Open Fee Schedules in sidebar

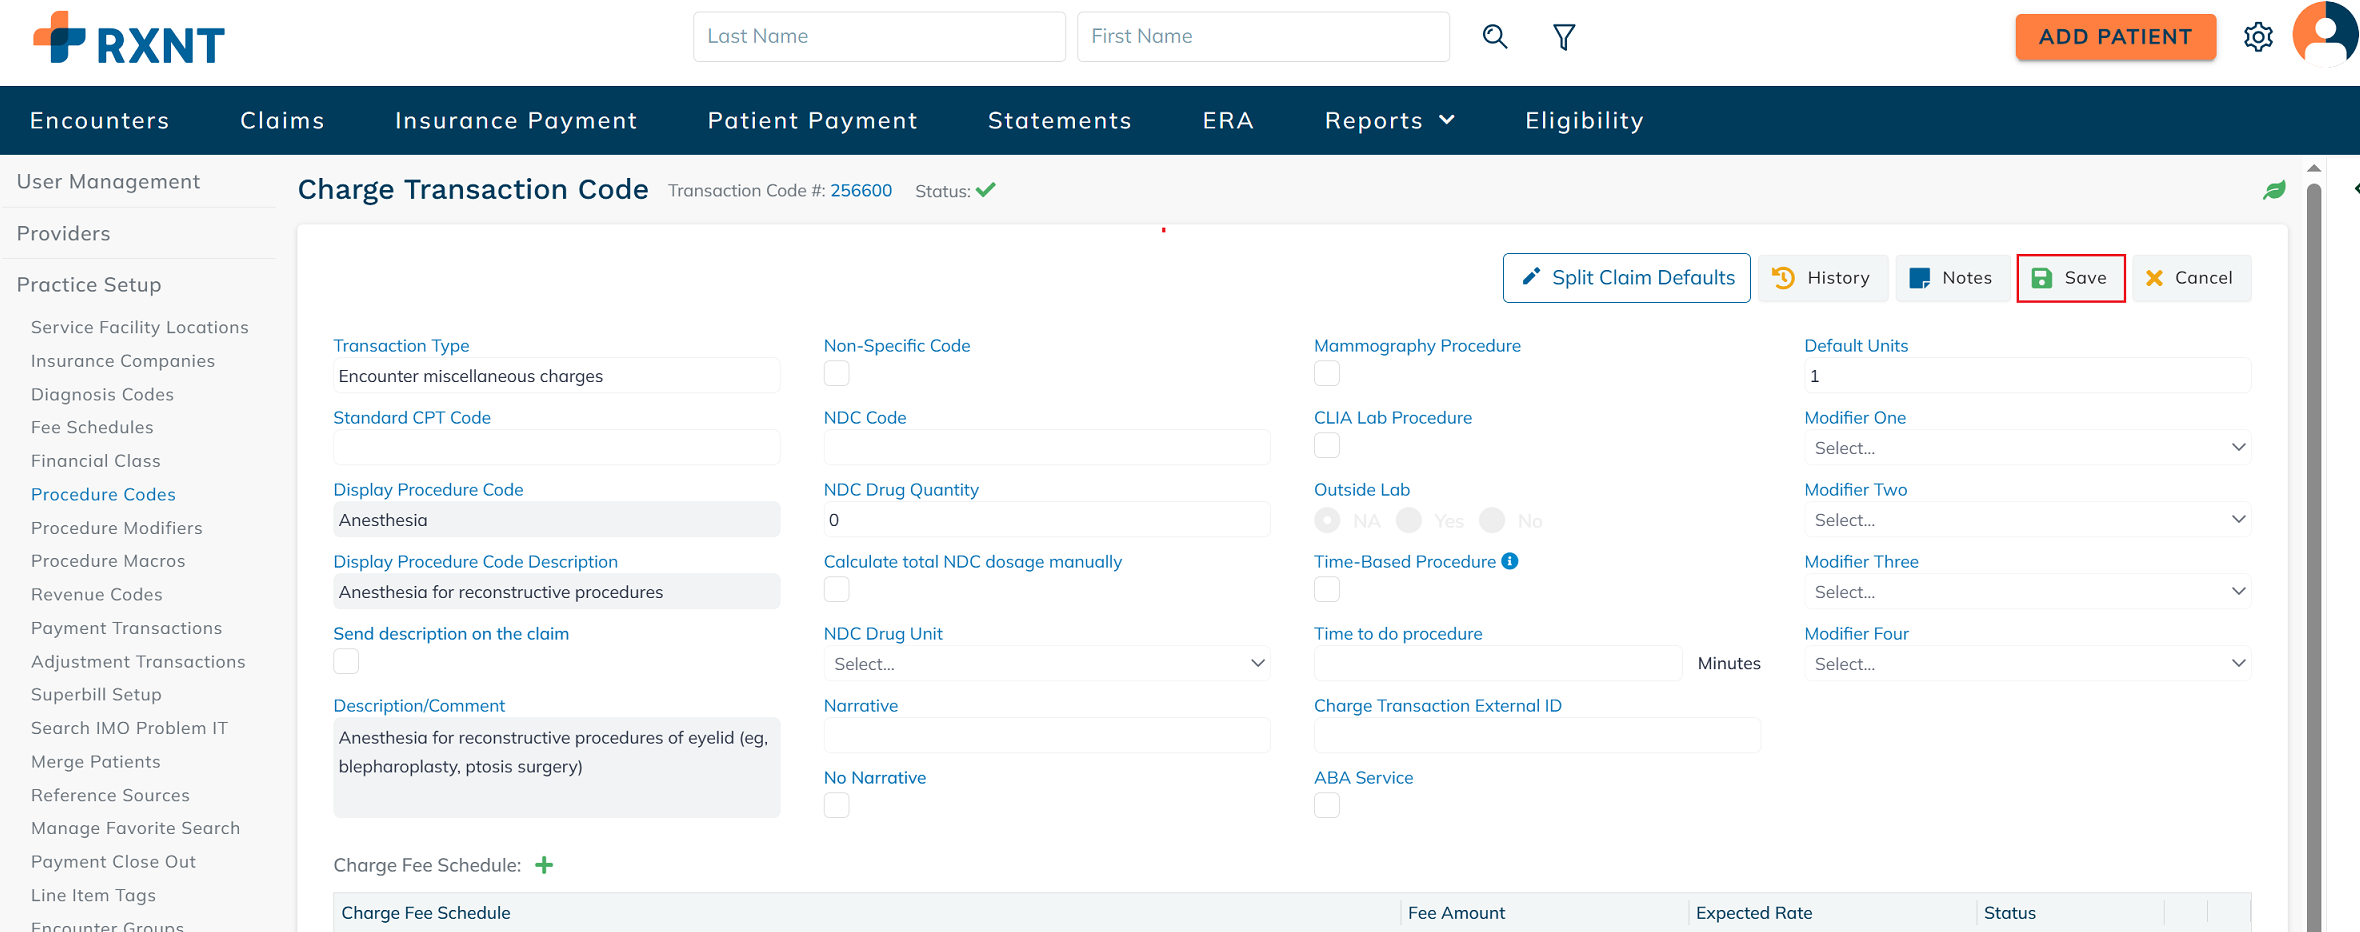[92, 427]
